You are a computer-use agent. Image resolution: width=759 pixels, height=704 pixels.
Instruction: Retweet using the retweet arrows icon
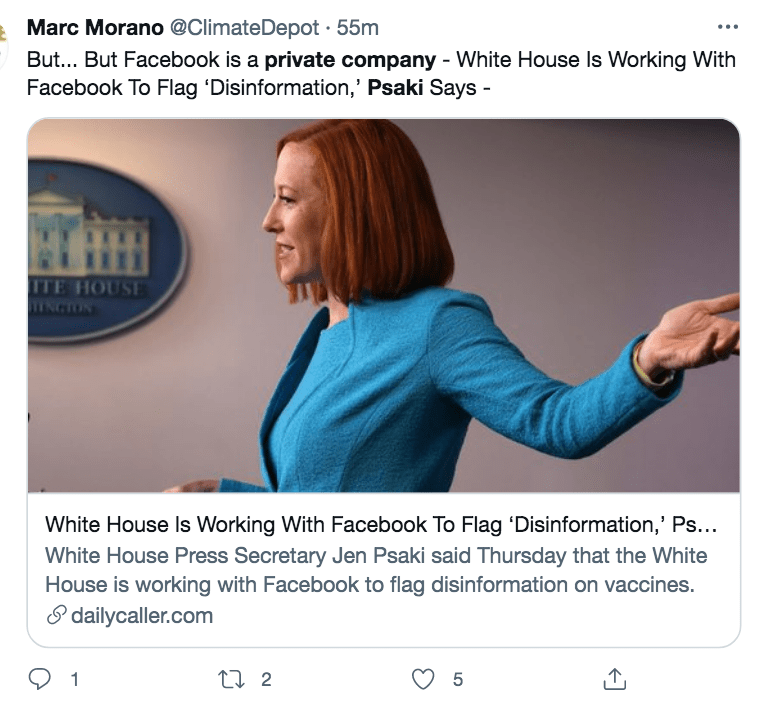click(x=231, y=679)
